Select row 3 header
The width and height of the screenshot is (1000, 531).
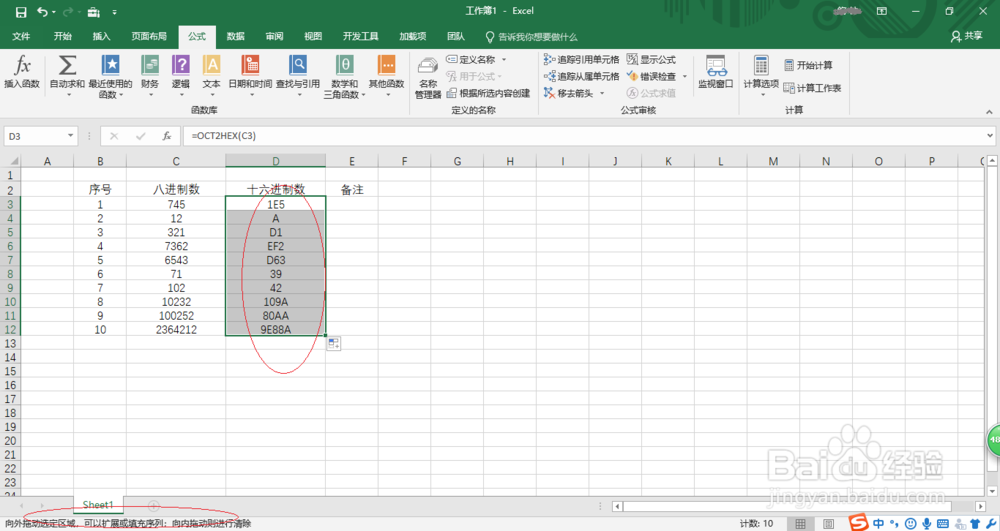coord(10,205)
